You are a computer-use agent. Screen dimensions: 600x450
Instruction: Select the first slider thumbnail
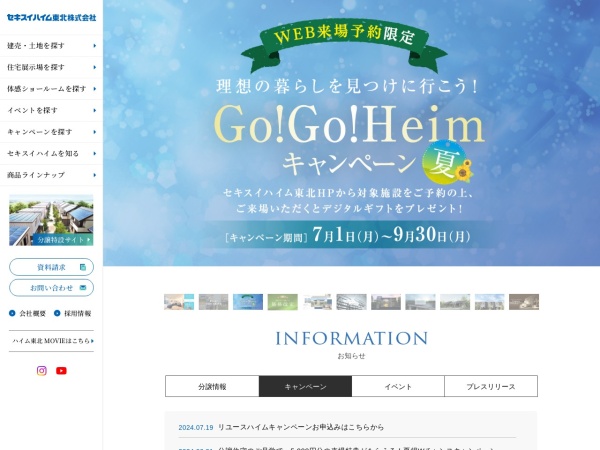click(179, 302)
